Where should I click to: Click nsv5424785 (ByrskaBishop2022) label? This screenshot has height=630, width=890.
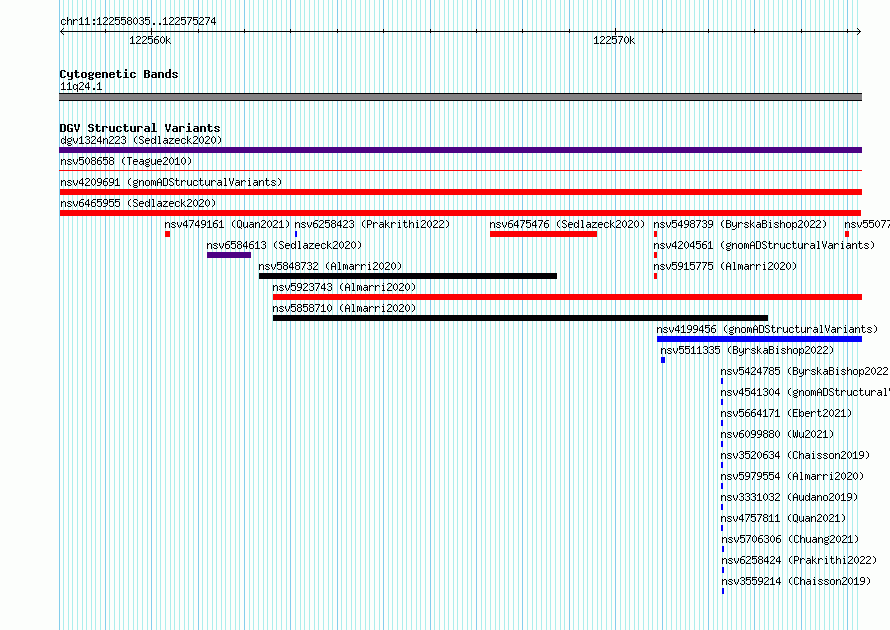click(805, 371)
